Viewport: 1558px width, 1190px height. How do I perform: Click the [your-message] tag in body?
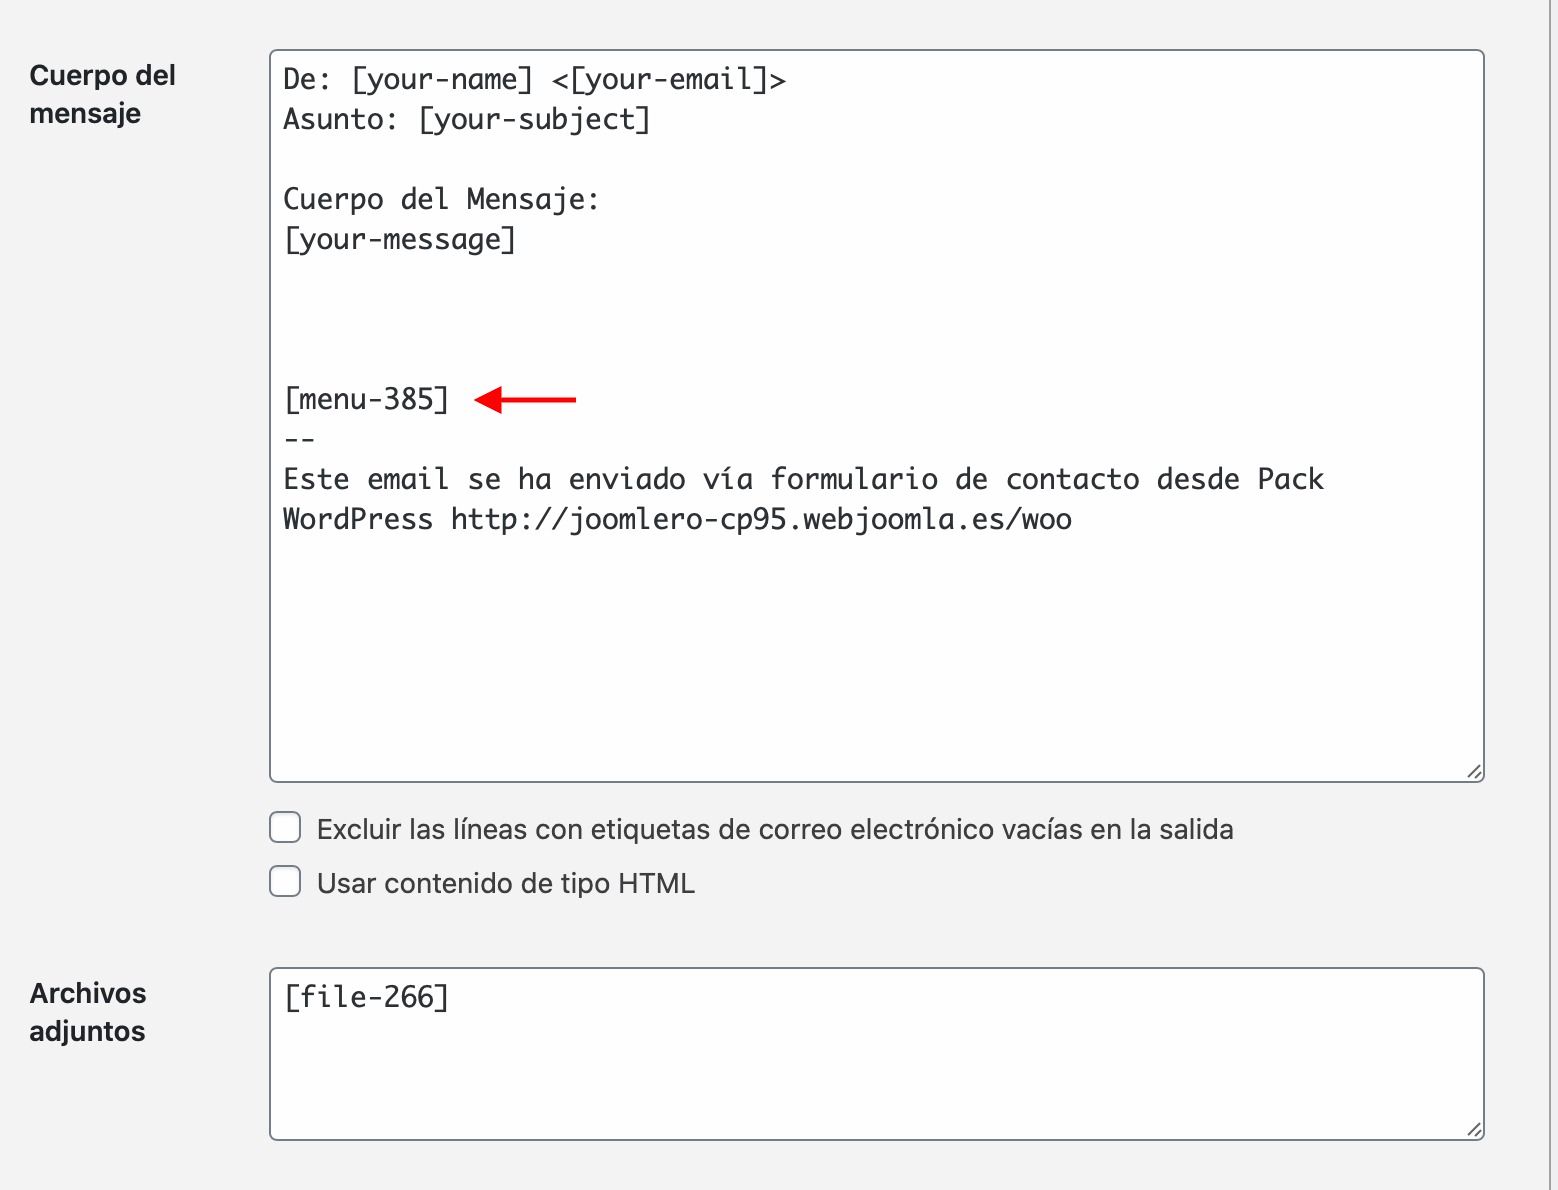click(400, 240)
